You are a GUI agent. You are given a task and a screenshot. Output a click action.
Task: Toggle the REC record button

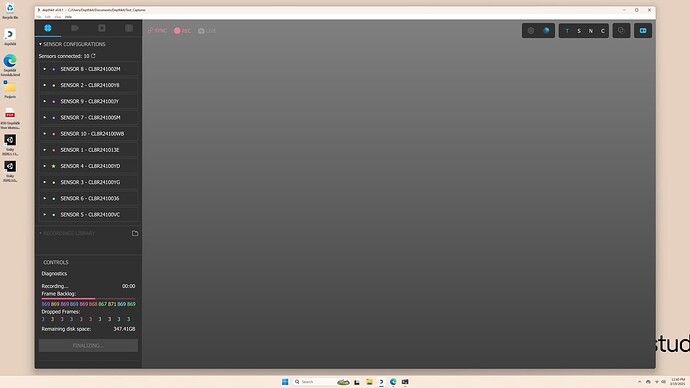coord(182,31)
